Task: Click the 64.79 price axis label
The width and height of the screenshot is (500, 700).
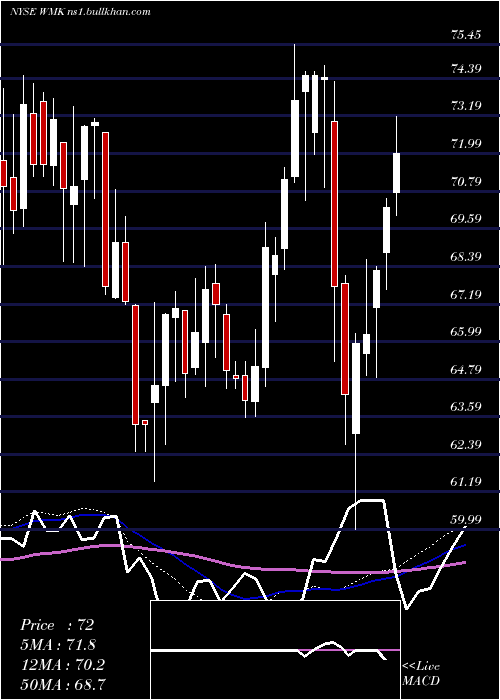Action: coord(466,370)
